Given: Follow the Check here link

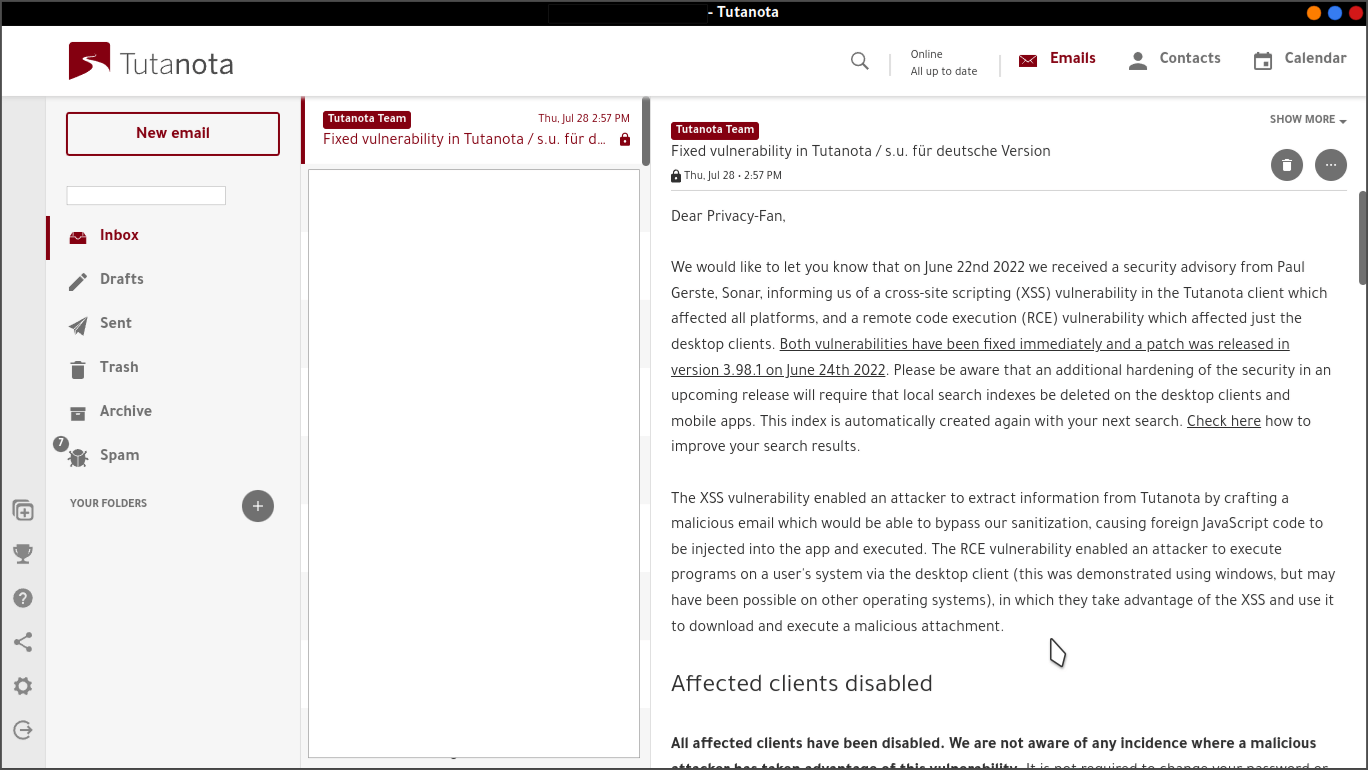Looking at the screenshot, I should click(1223, 421).
